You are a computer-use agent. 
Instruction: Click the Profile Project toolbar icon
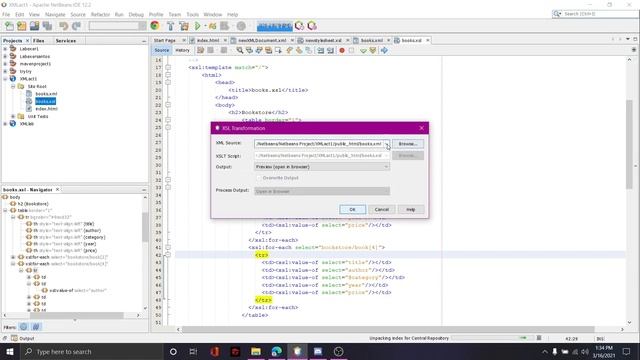[224, 26]
